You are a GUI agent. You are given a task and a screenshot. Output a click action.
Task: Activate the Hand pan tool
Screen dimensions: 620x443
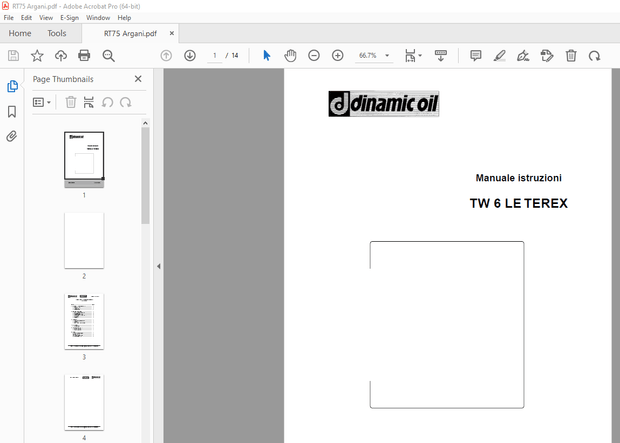[x=290, y=55]
